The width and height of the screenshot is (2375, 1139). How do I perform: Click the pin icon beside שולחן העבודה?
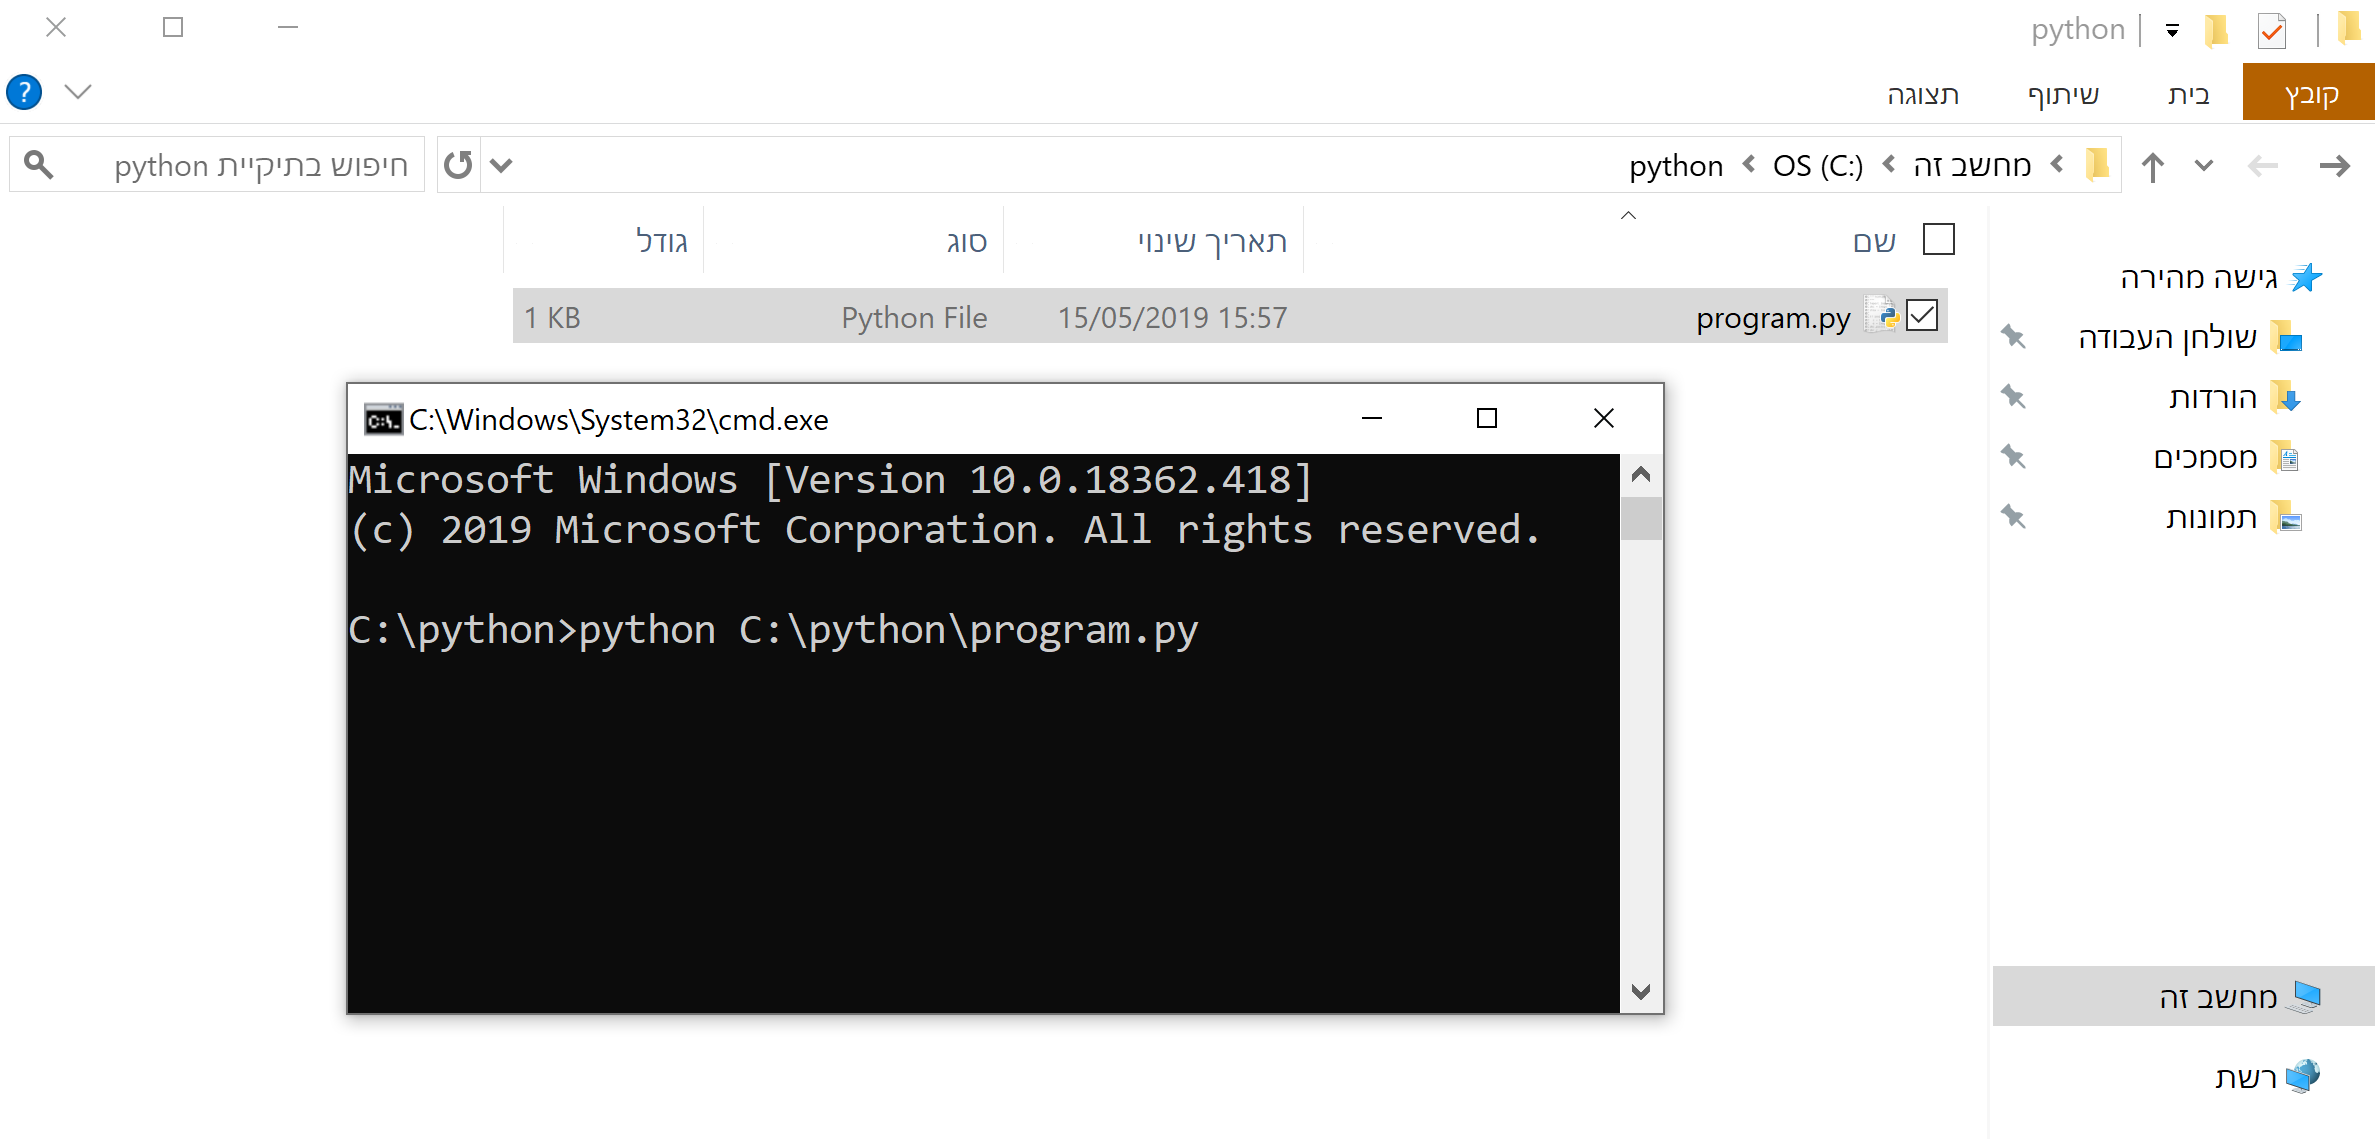click(x=2013, y=337)
